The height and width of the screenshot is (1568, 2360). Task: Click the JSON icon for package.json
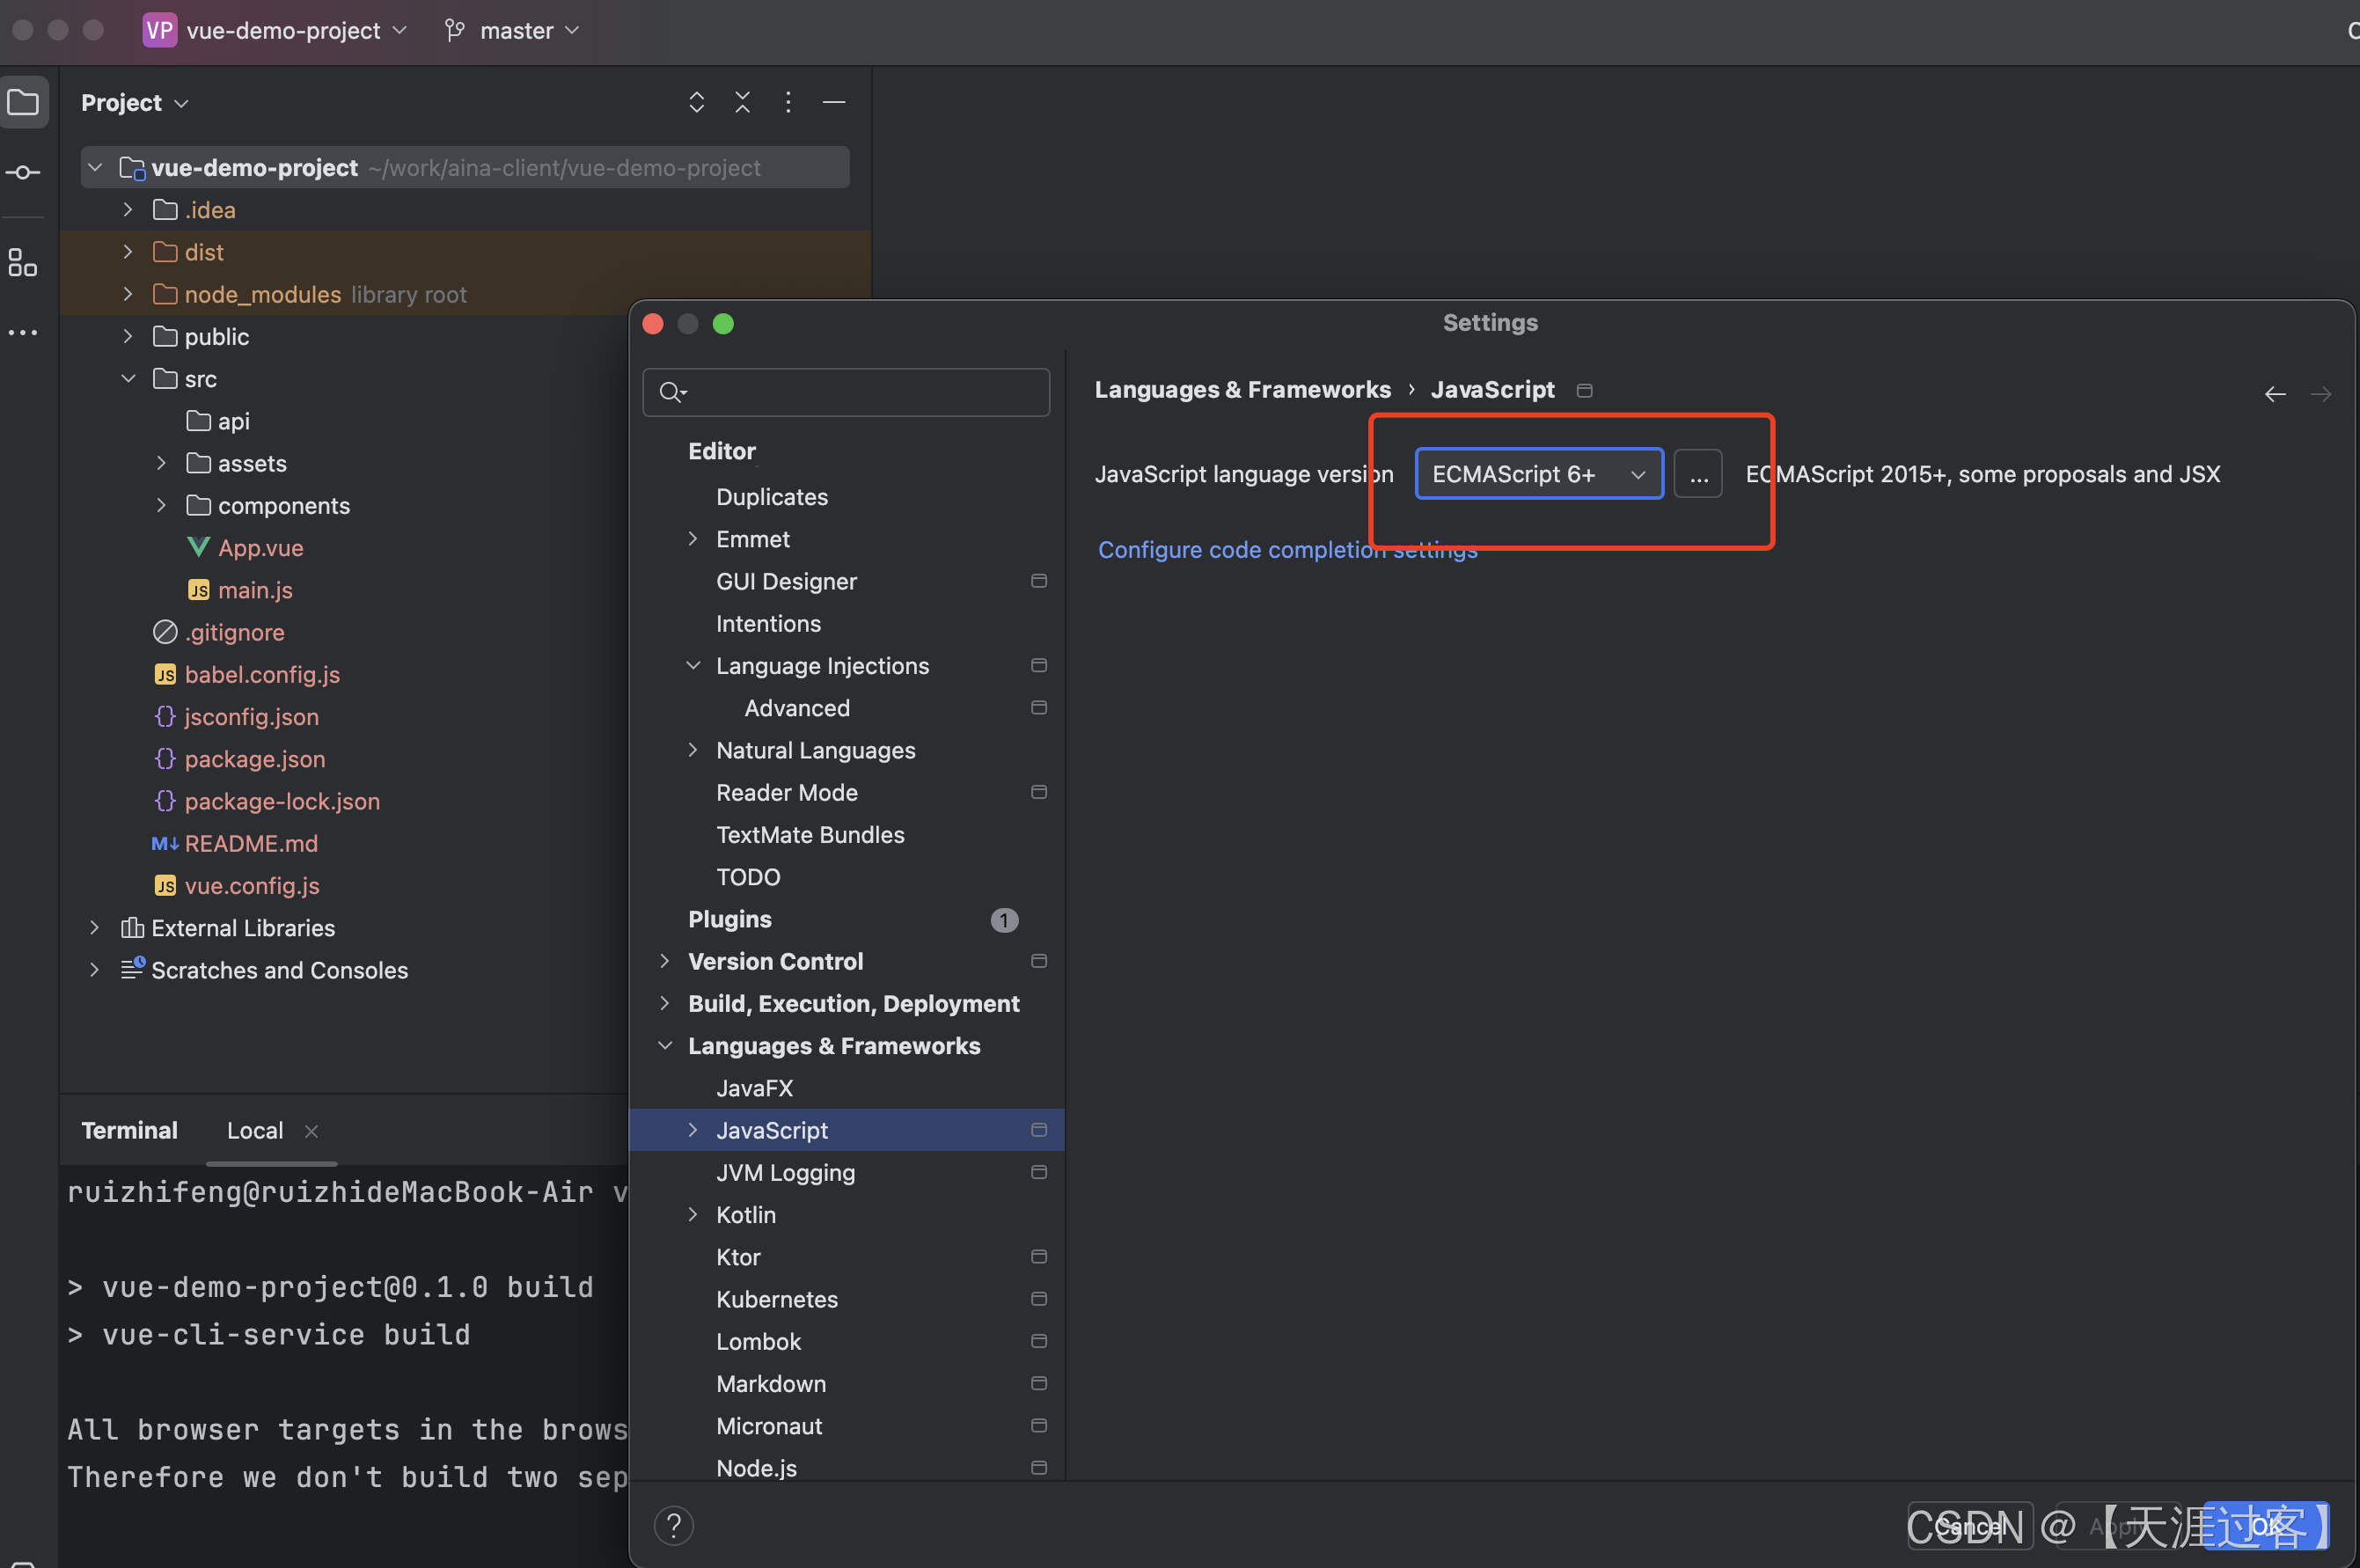pyautogui.click(x=165, y=758)
